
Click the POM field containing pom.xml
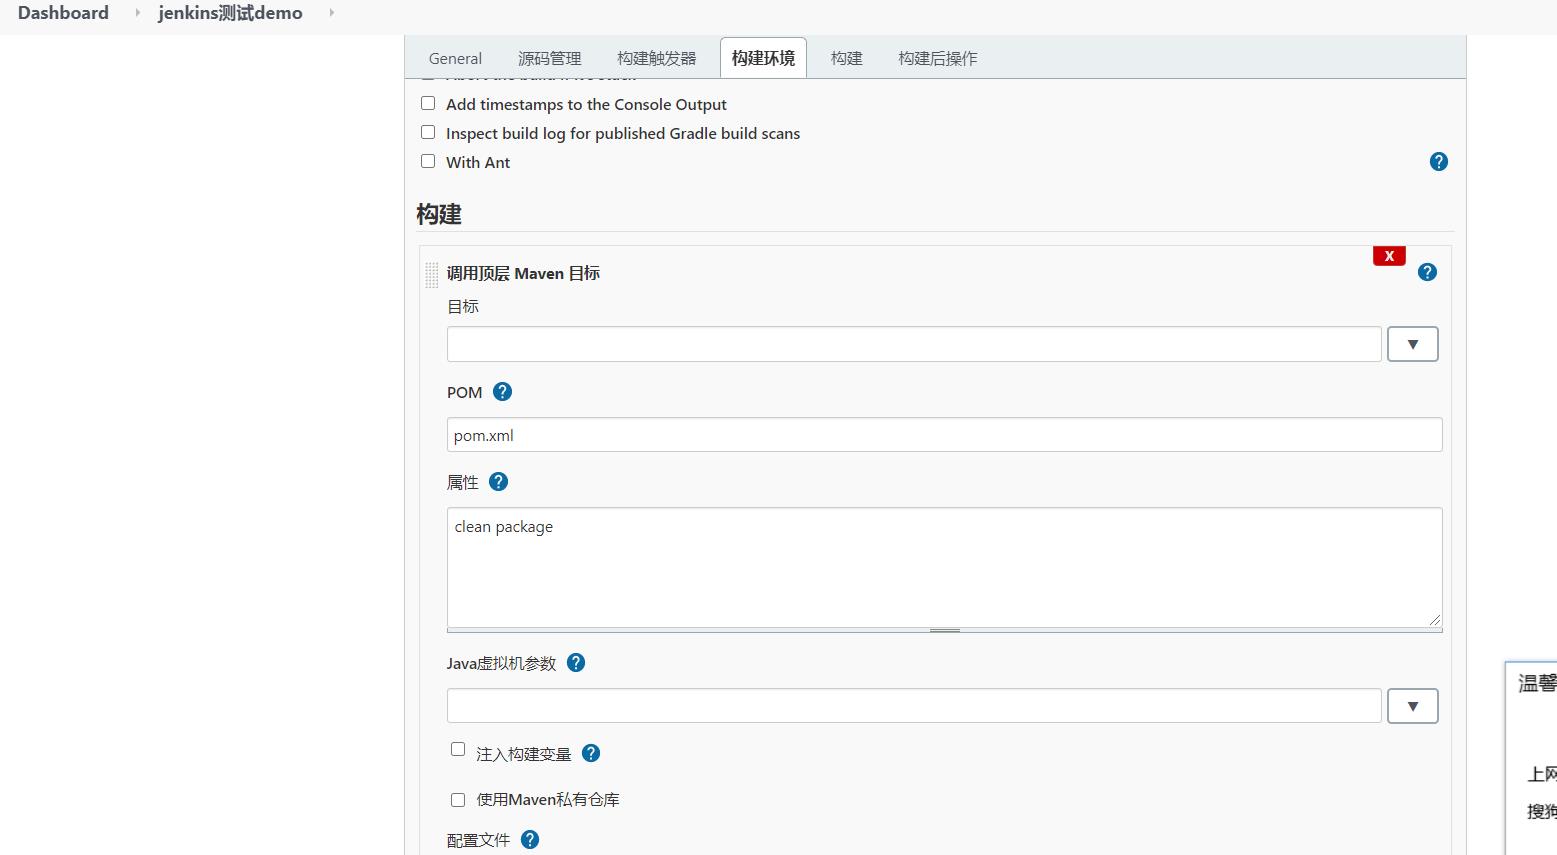(945, 435)
